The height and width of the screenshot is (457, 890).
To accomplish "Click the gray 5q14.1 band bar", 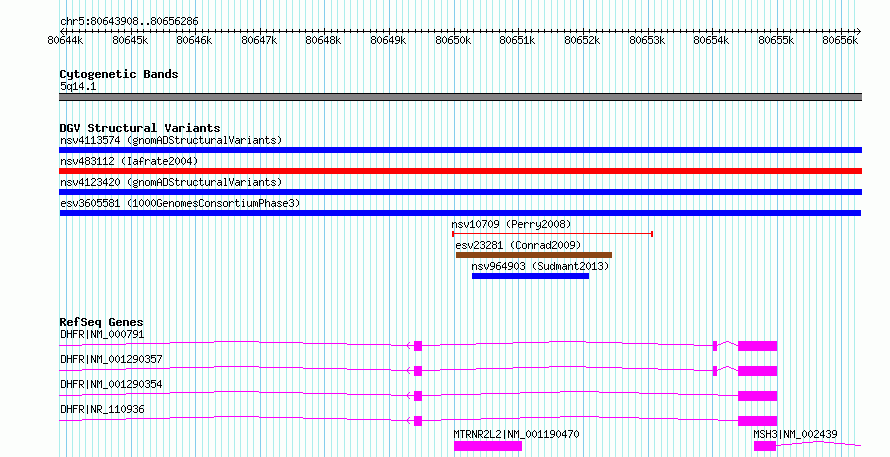I will [460, 97].
